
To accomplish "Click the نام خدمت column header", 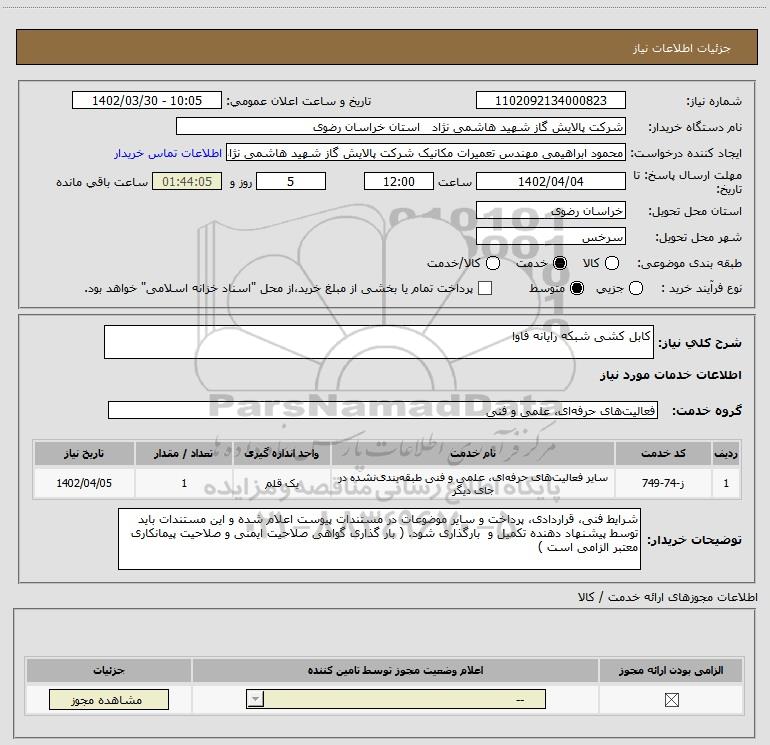I will tap(472, 453).
